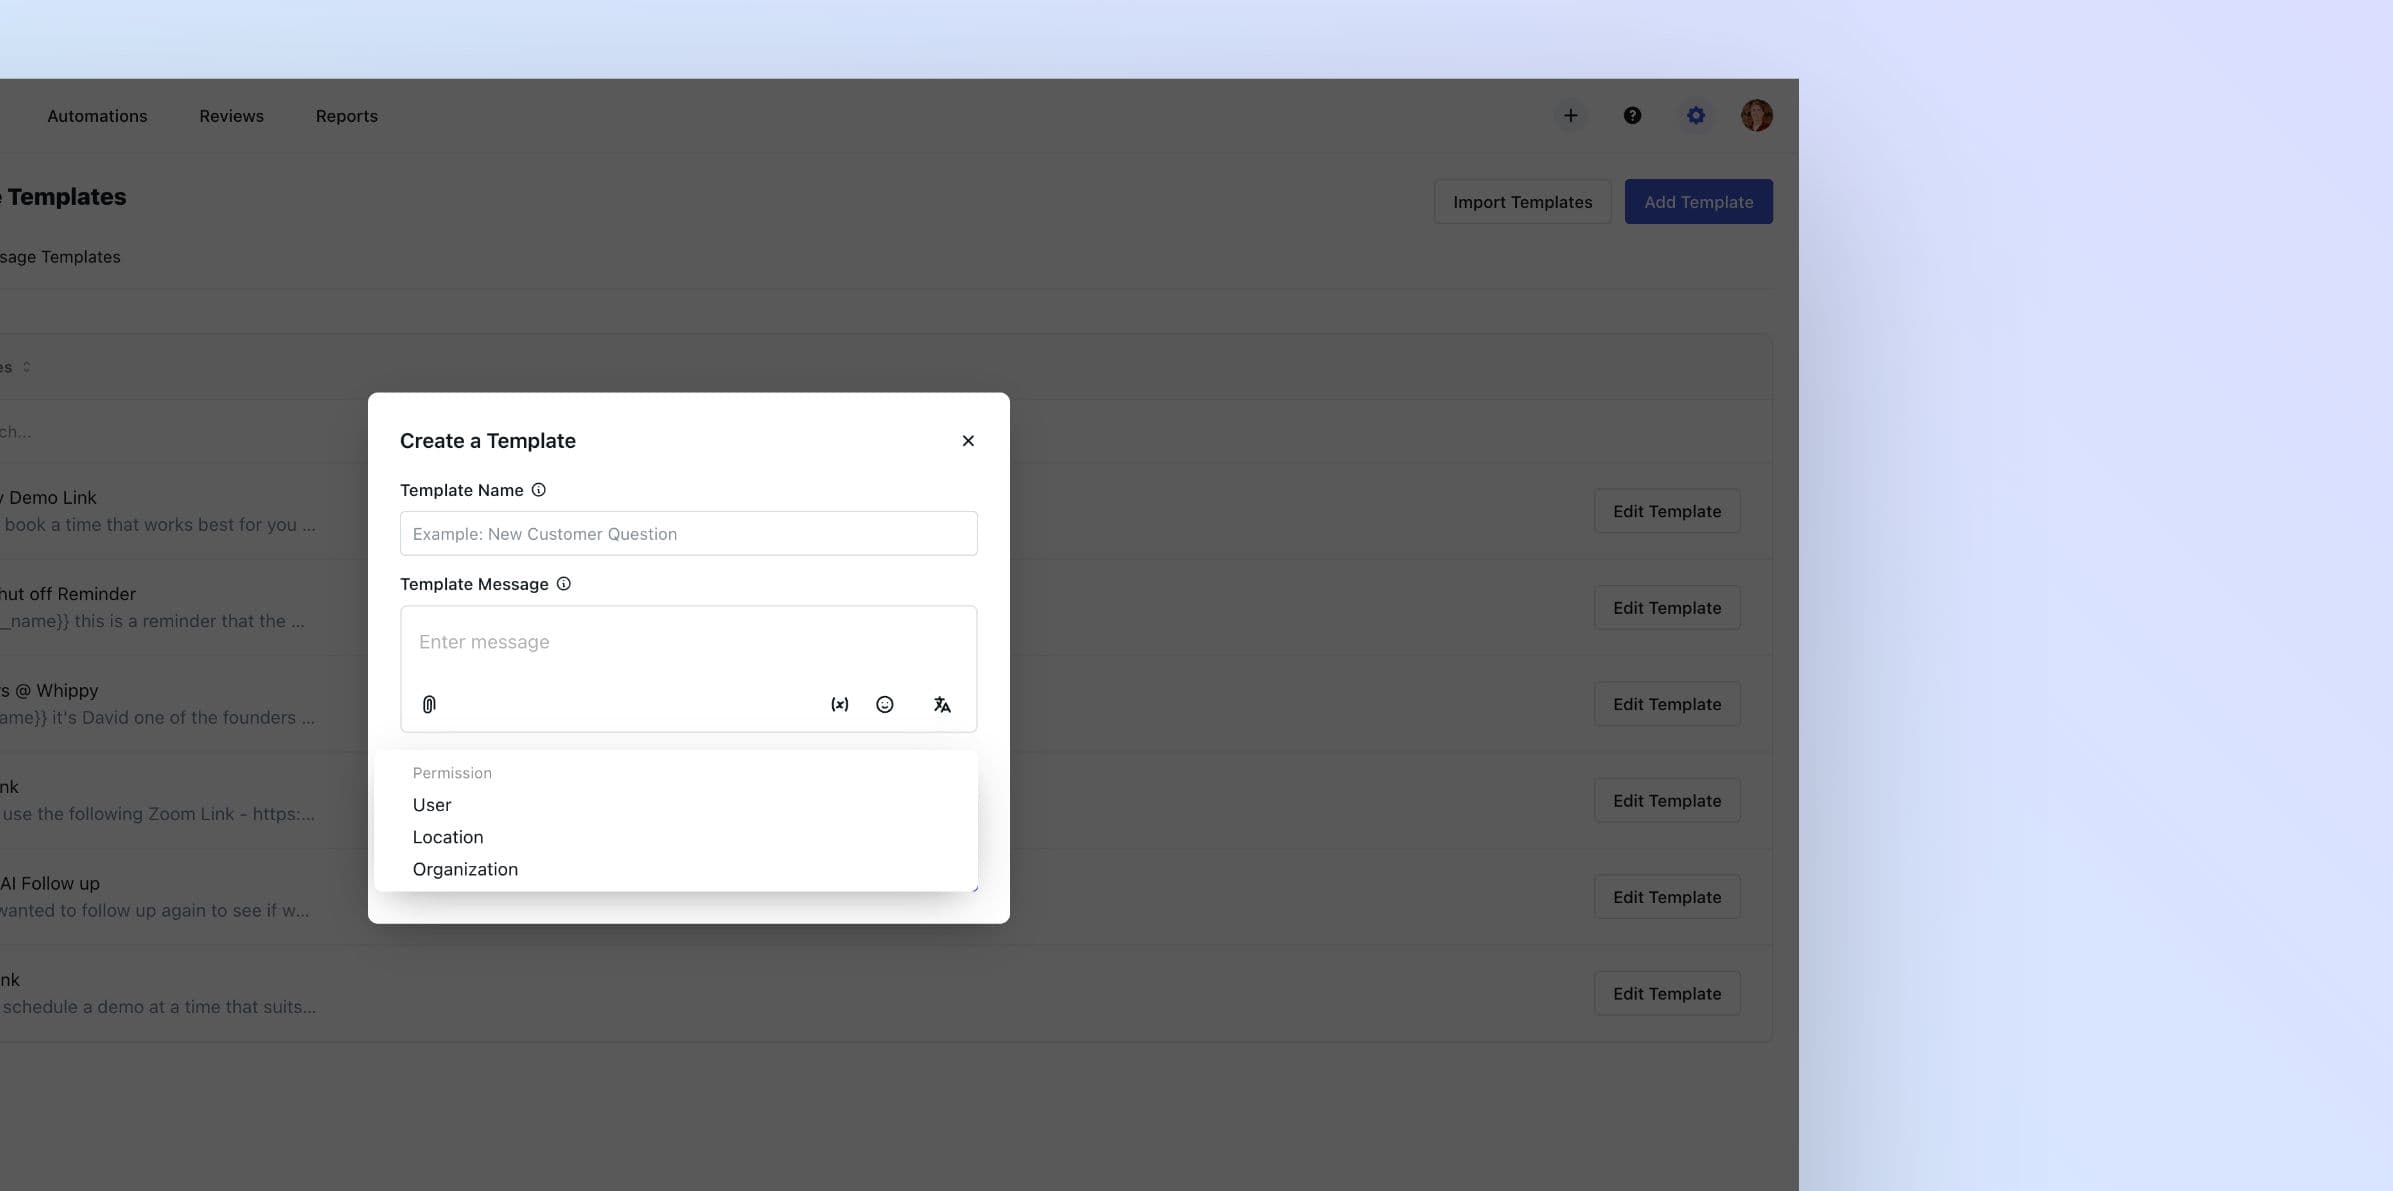Image resolution: width=2393 pixels, height=1191 pixels.
Task: Type in the Template Name field
Action: [688, 533]
